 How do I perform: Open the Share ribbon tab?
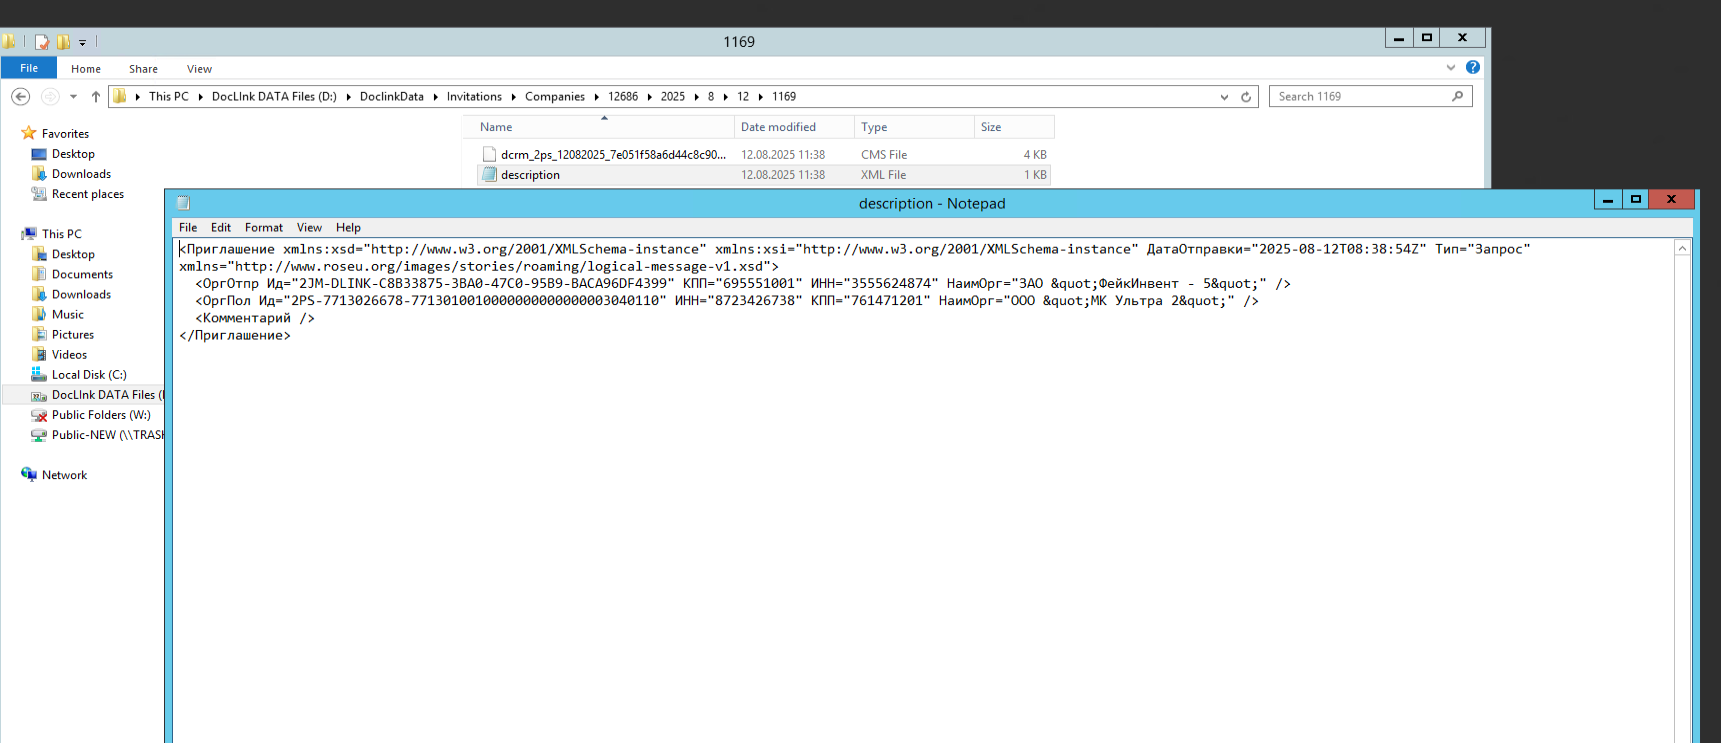(143, 69)
